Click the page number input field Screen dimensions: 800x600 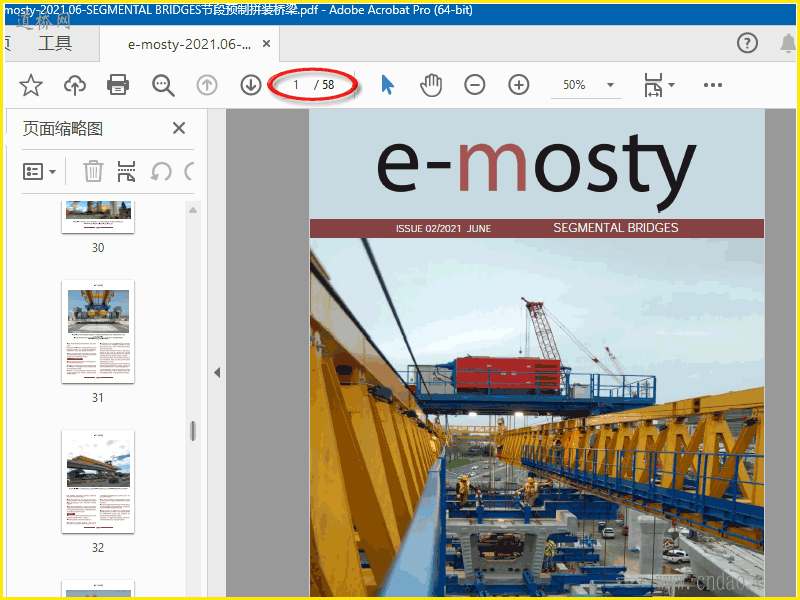pyautogui.click(x=296, y=85)
